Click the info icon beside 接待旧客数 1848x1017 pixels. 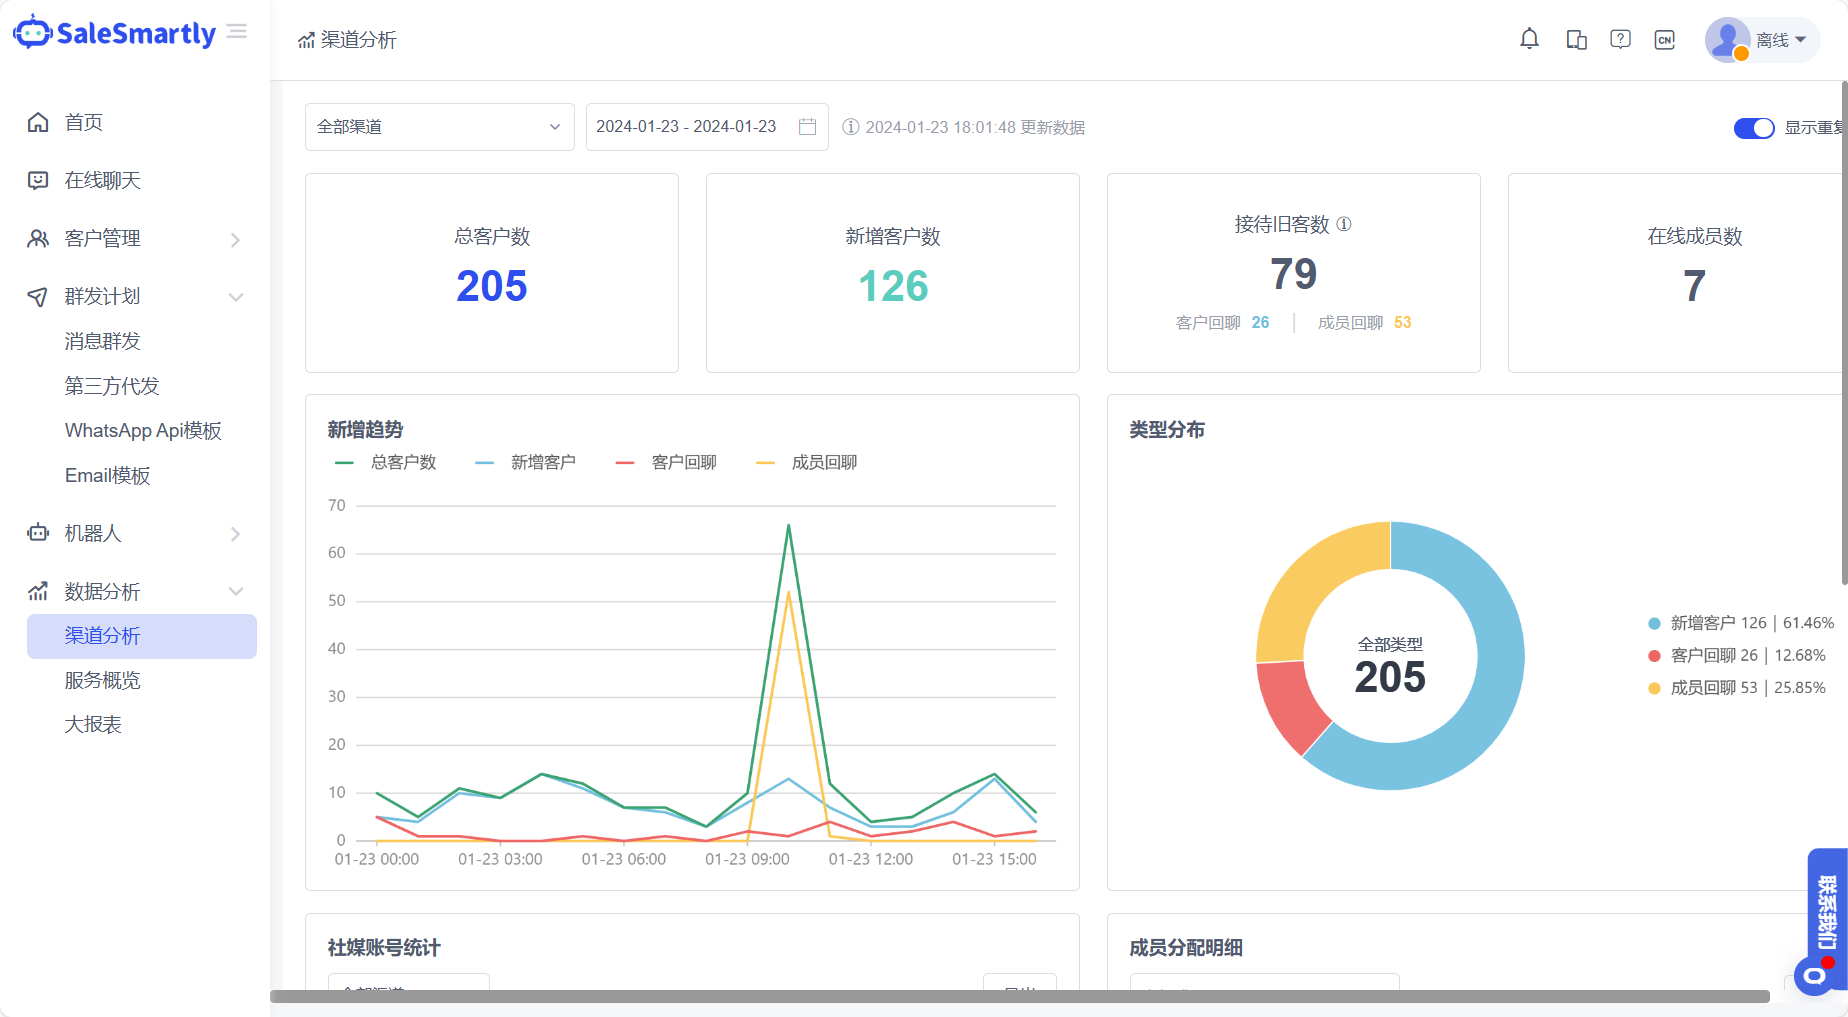pos(1344,224)
